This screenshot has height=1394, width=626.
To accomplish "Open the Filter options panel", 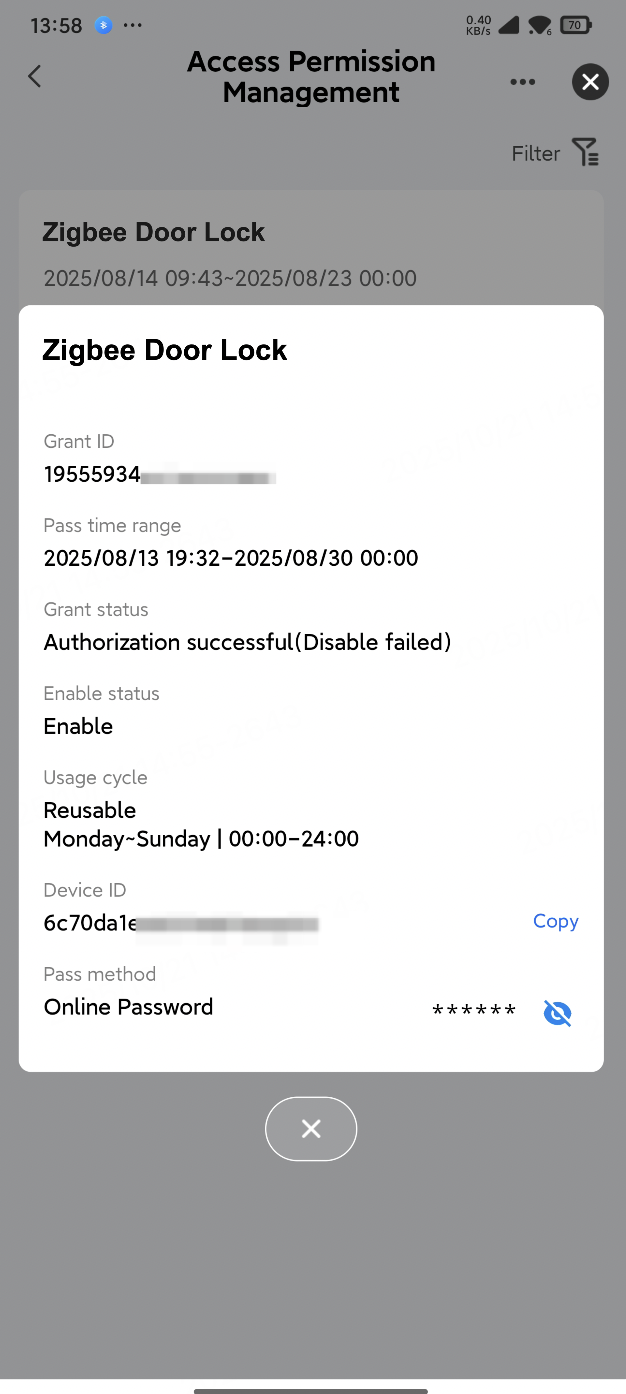I will pos(536,153).
